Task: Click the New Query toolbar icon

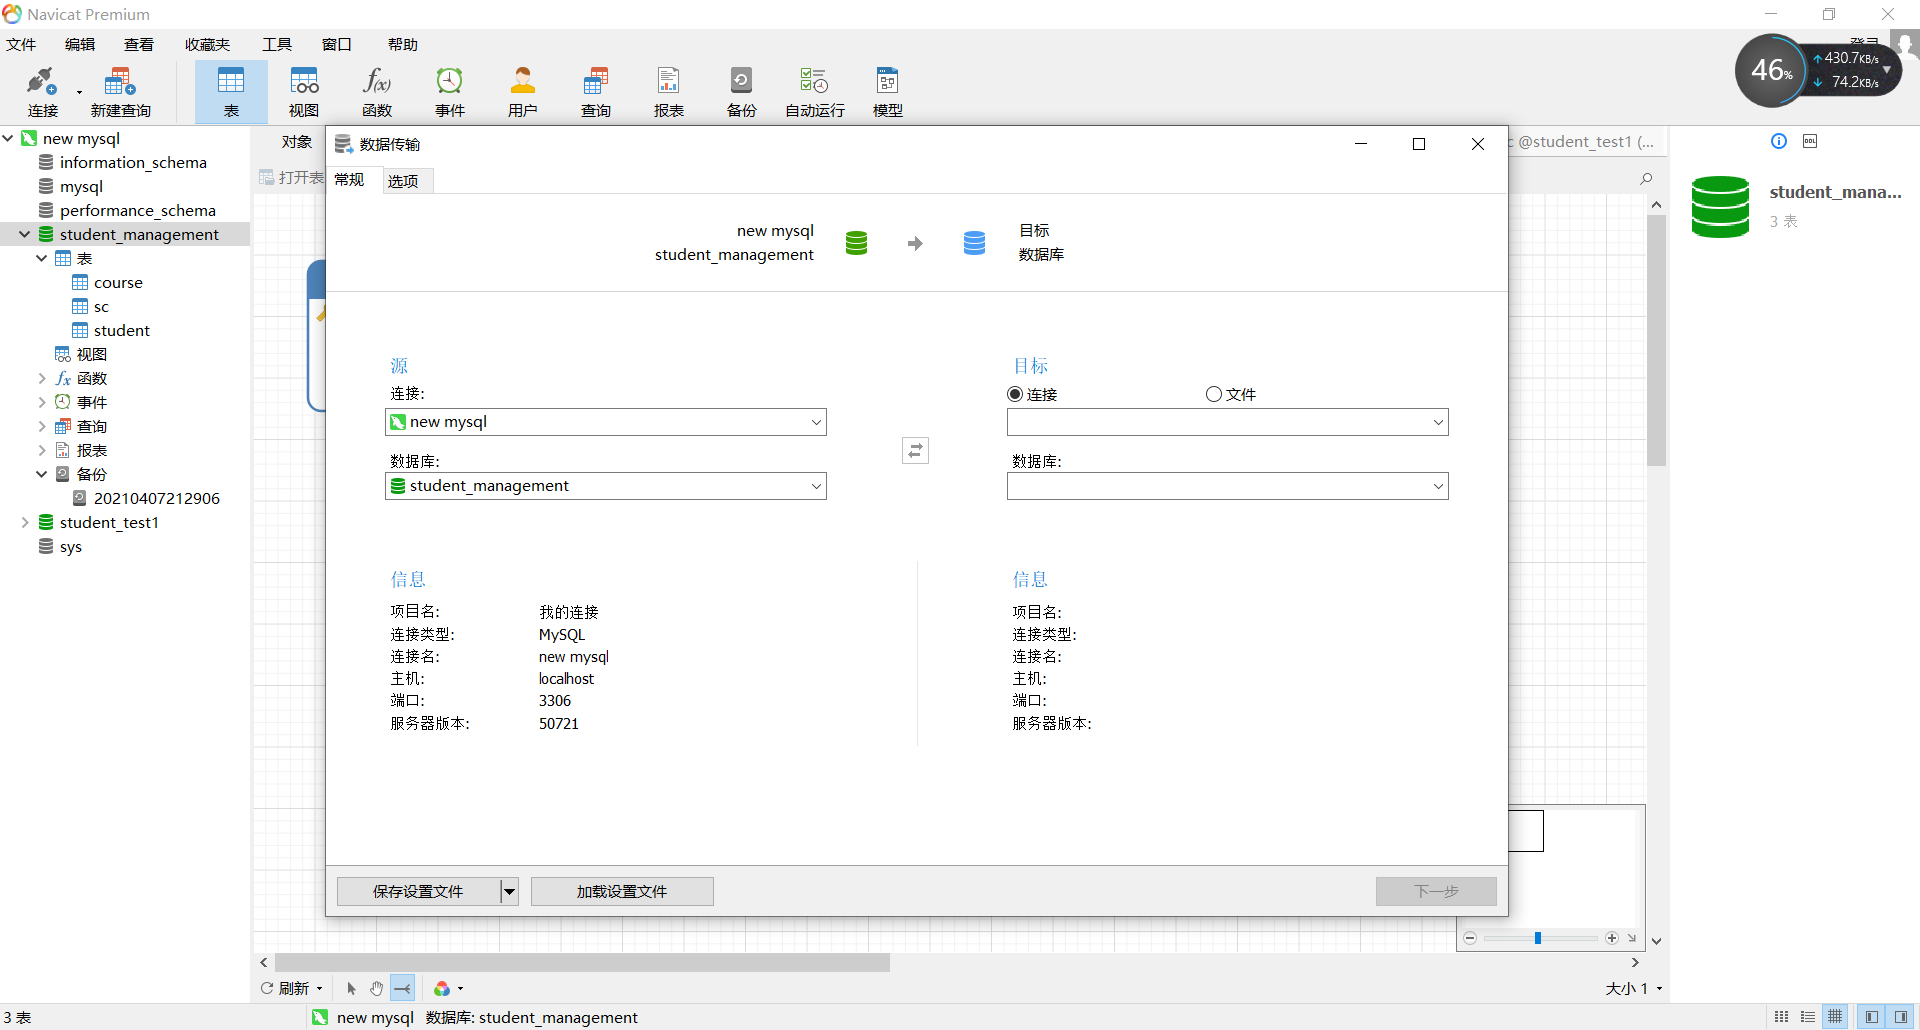Action: click(x=120, y=91)
